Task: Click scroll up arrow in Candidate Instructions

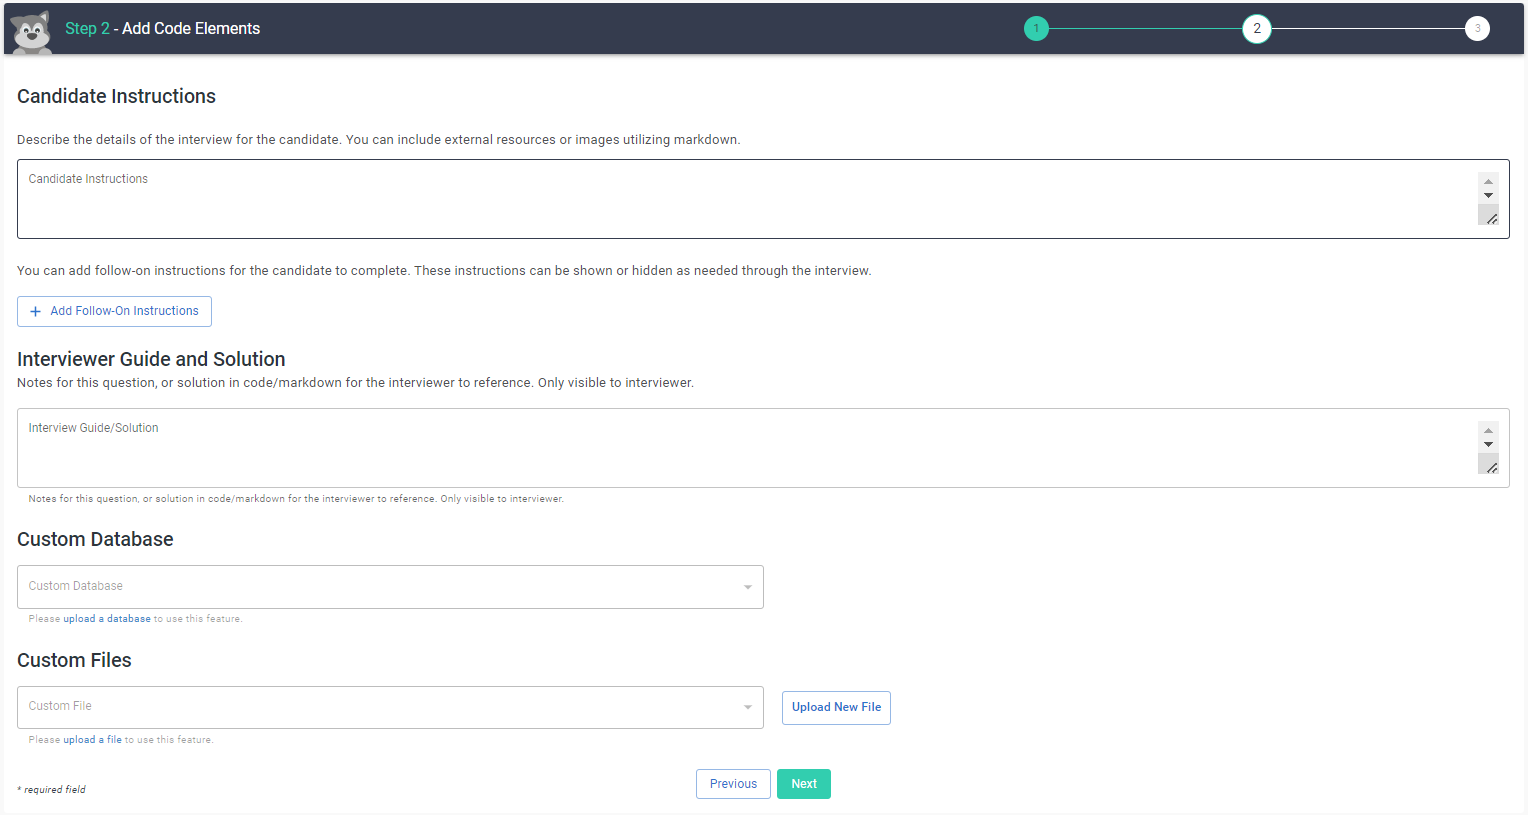Action: coord(1488,182)
